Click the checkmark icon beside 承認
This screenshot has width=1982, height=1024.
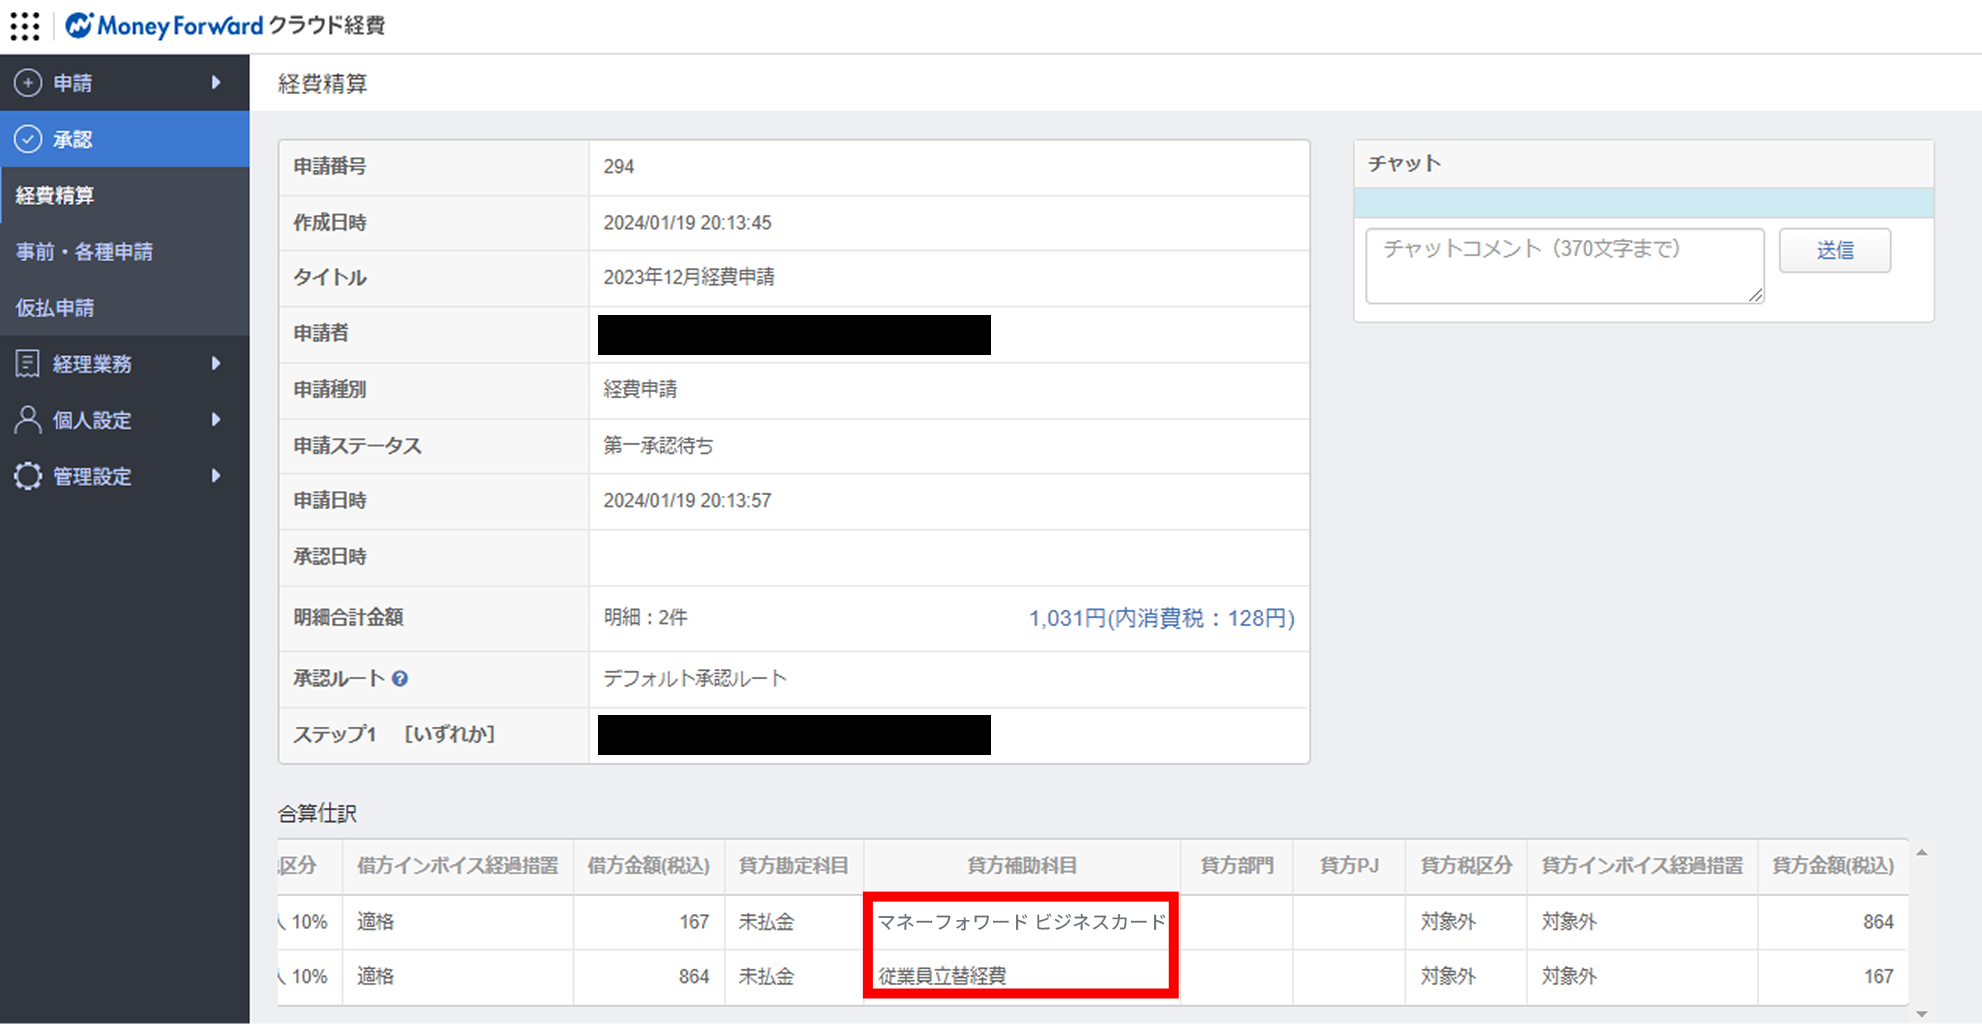click(28, 139)
